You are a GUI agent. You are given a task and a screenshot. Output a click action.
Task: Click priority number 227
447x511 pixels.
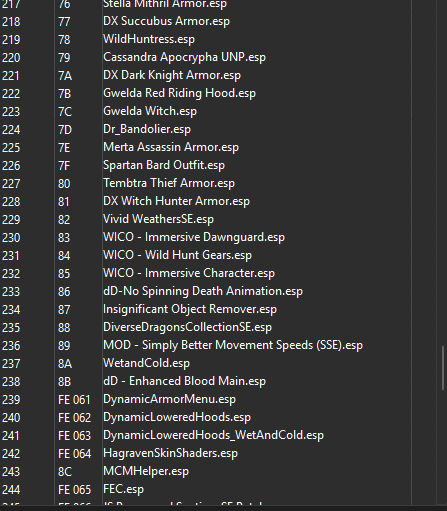click(11, 183)
